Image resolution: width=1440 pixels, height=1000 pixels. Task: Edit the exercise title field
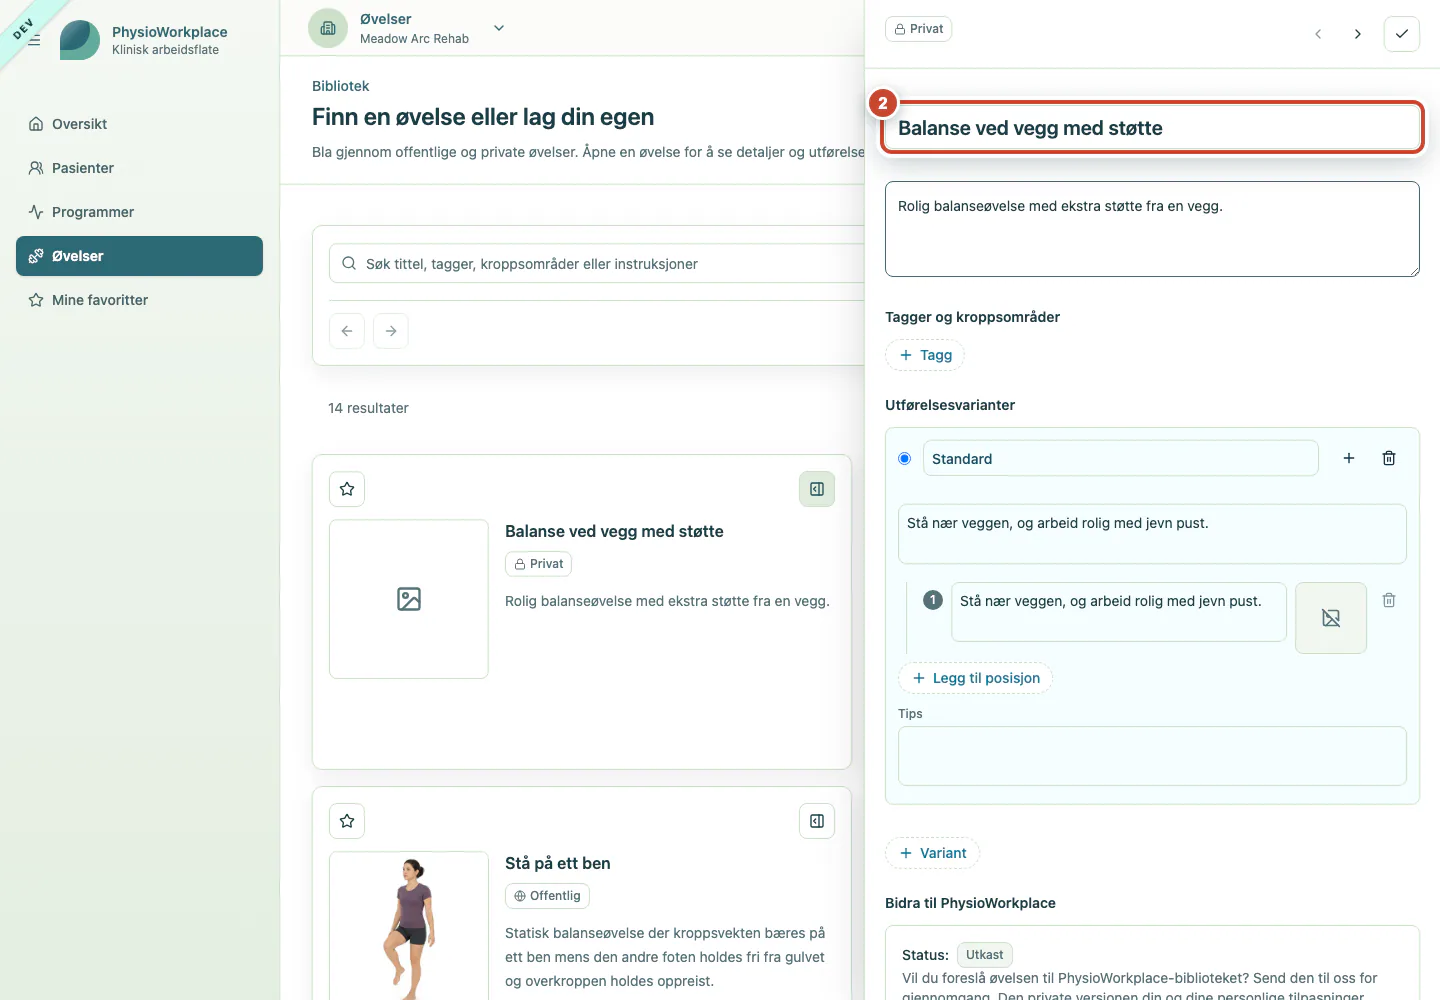tap(1152, 128)
